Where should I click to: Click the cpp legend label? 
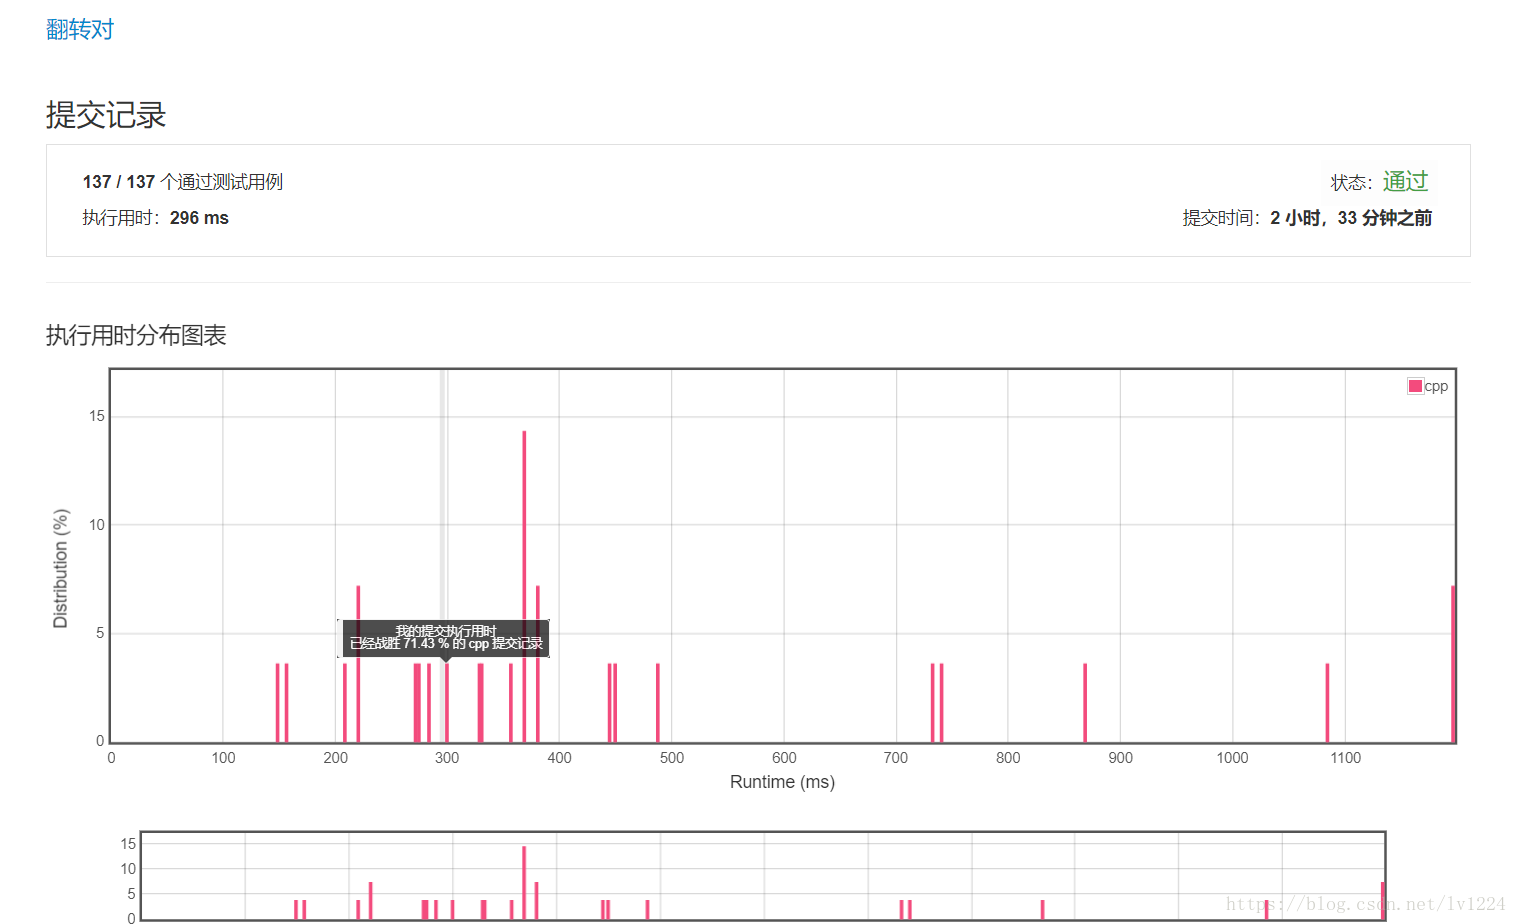pyautogui.click(x=1436, y=386)
